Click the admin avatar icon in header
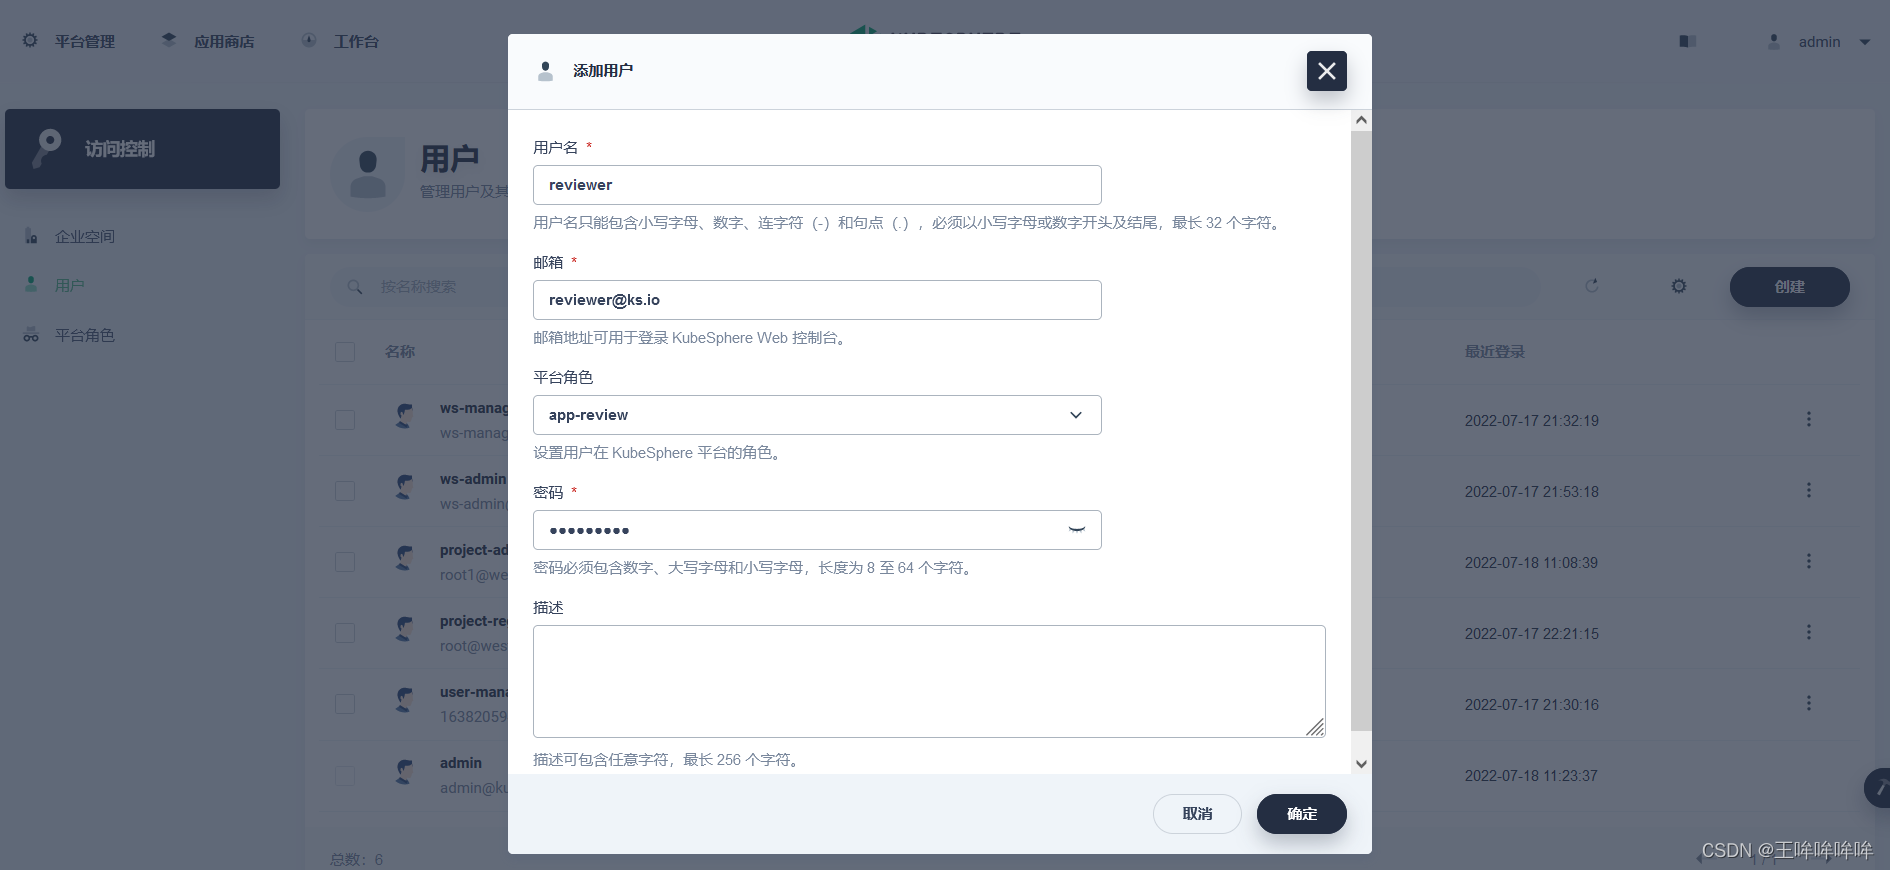The width and height of the screenshot is (1890, 870). [1774, 41]
